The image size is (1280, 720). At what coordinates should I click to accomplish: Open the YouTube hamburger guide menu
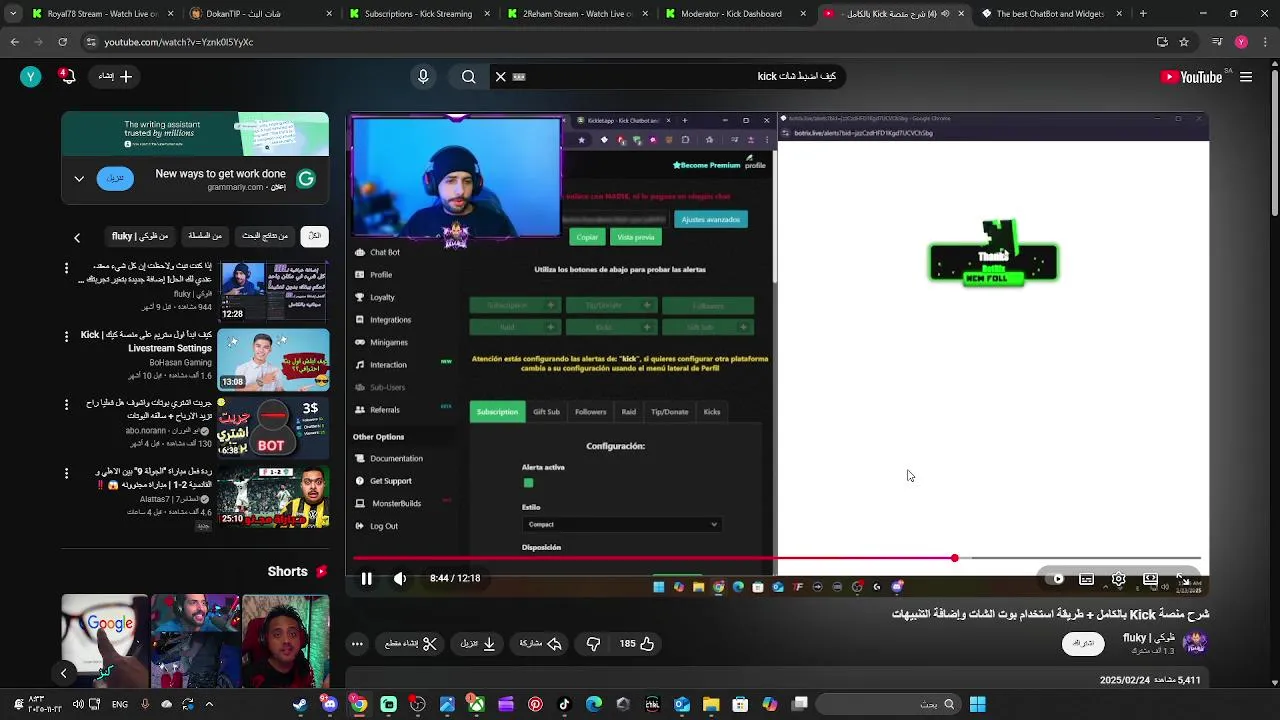point(1246,77)
